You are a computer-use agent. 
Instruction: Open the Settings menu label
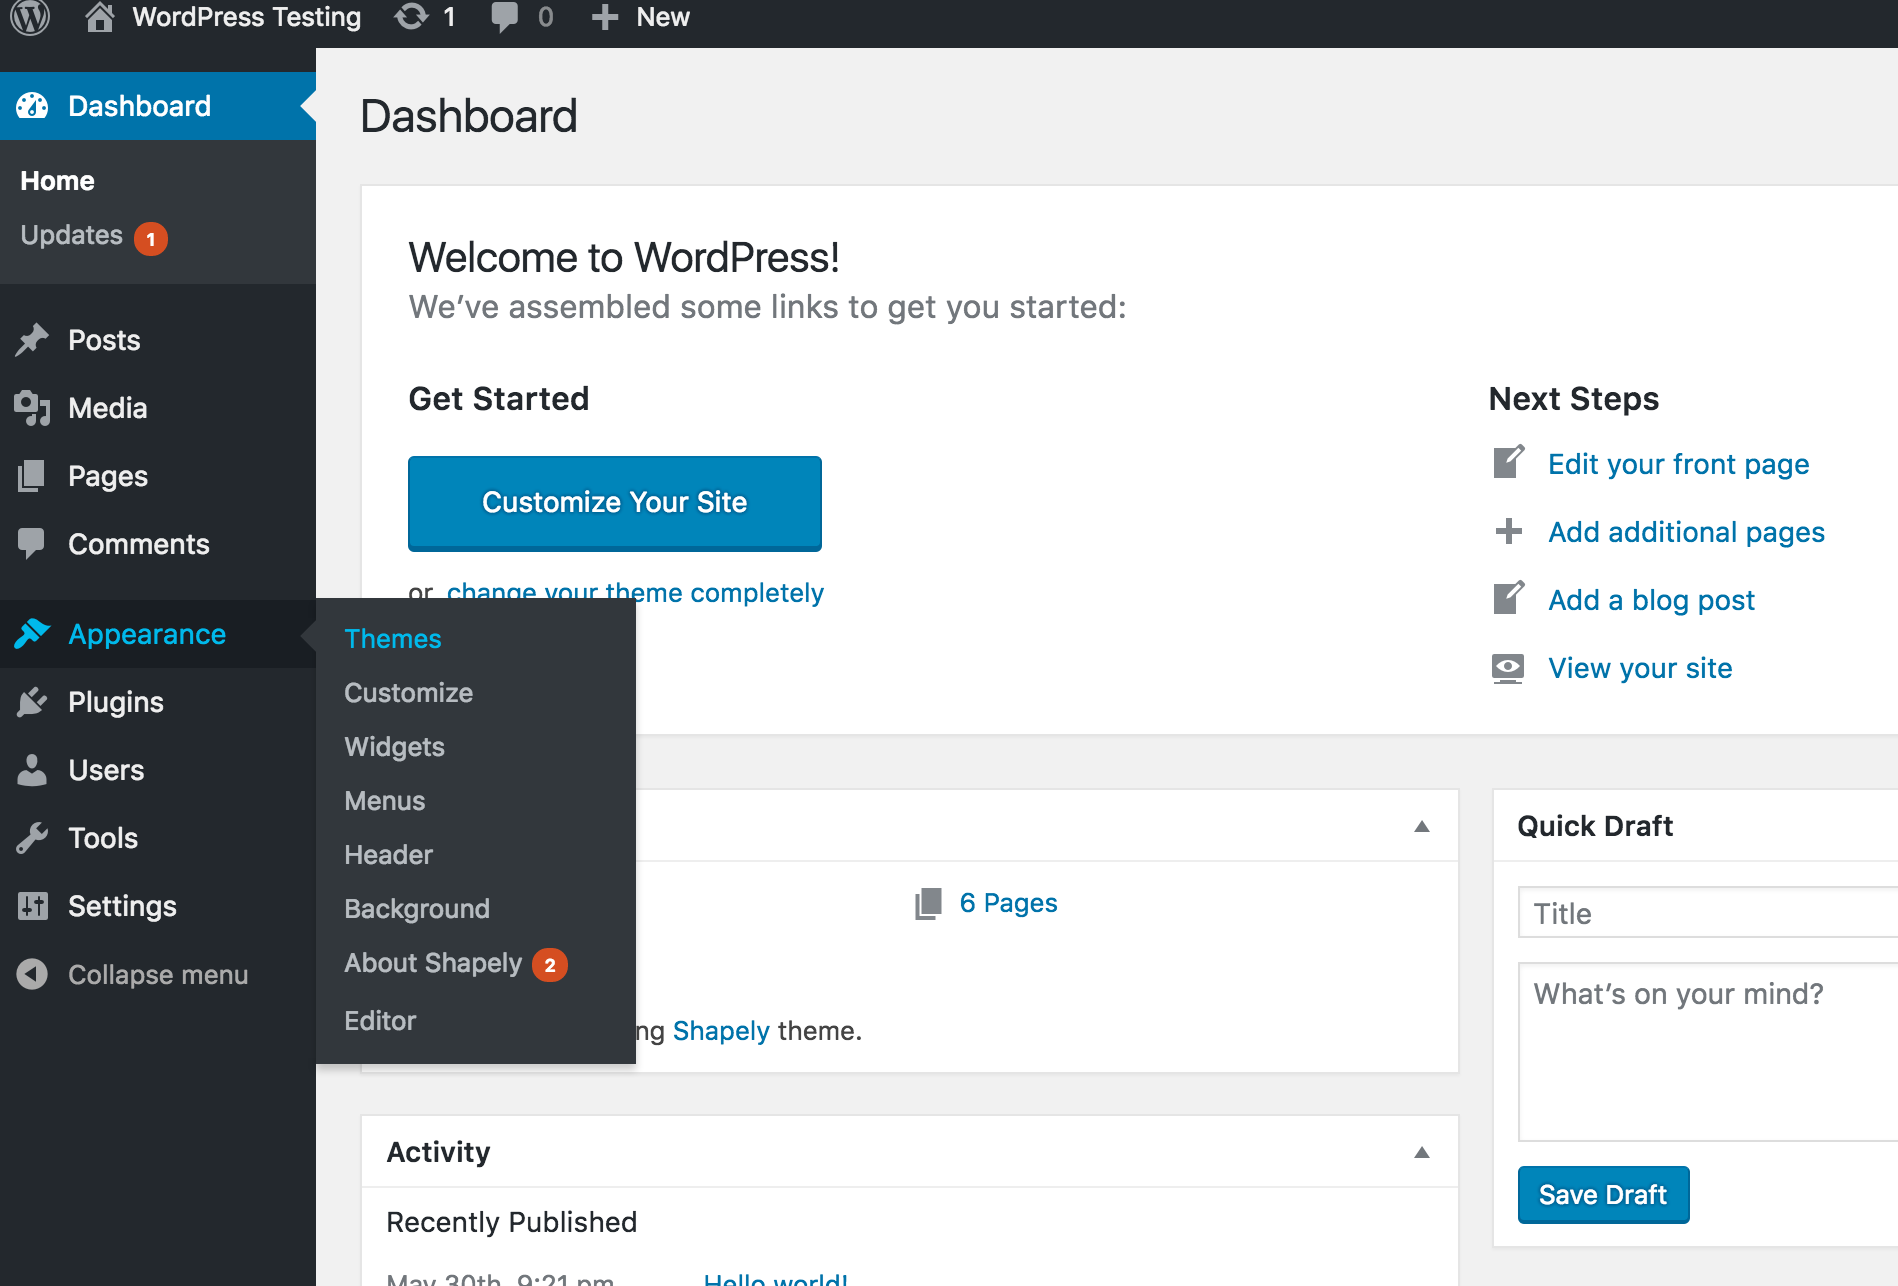pyautogui.click(x=122, y=906)
